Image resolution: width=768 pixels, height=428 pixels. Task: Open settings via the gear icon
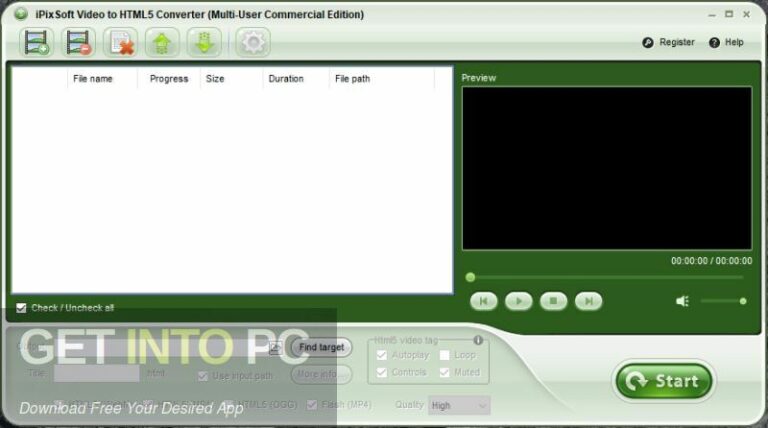[253, 43]
